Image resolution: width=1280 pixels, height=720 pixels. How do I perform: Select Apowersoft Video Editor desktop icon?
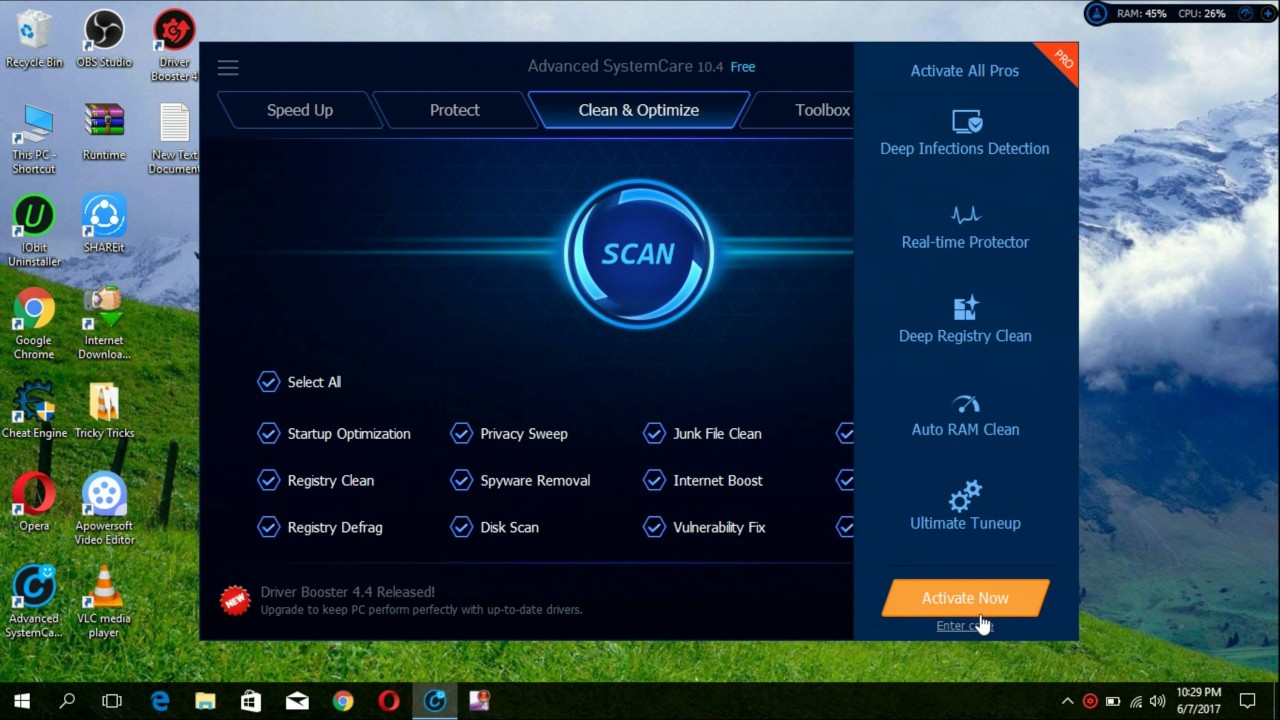pyautogui.click(x=104, y=510)
